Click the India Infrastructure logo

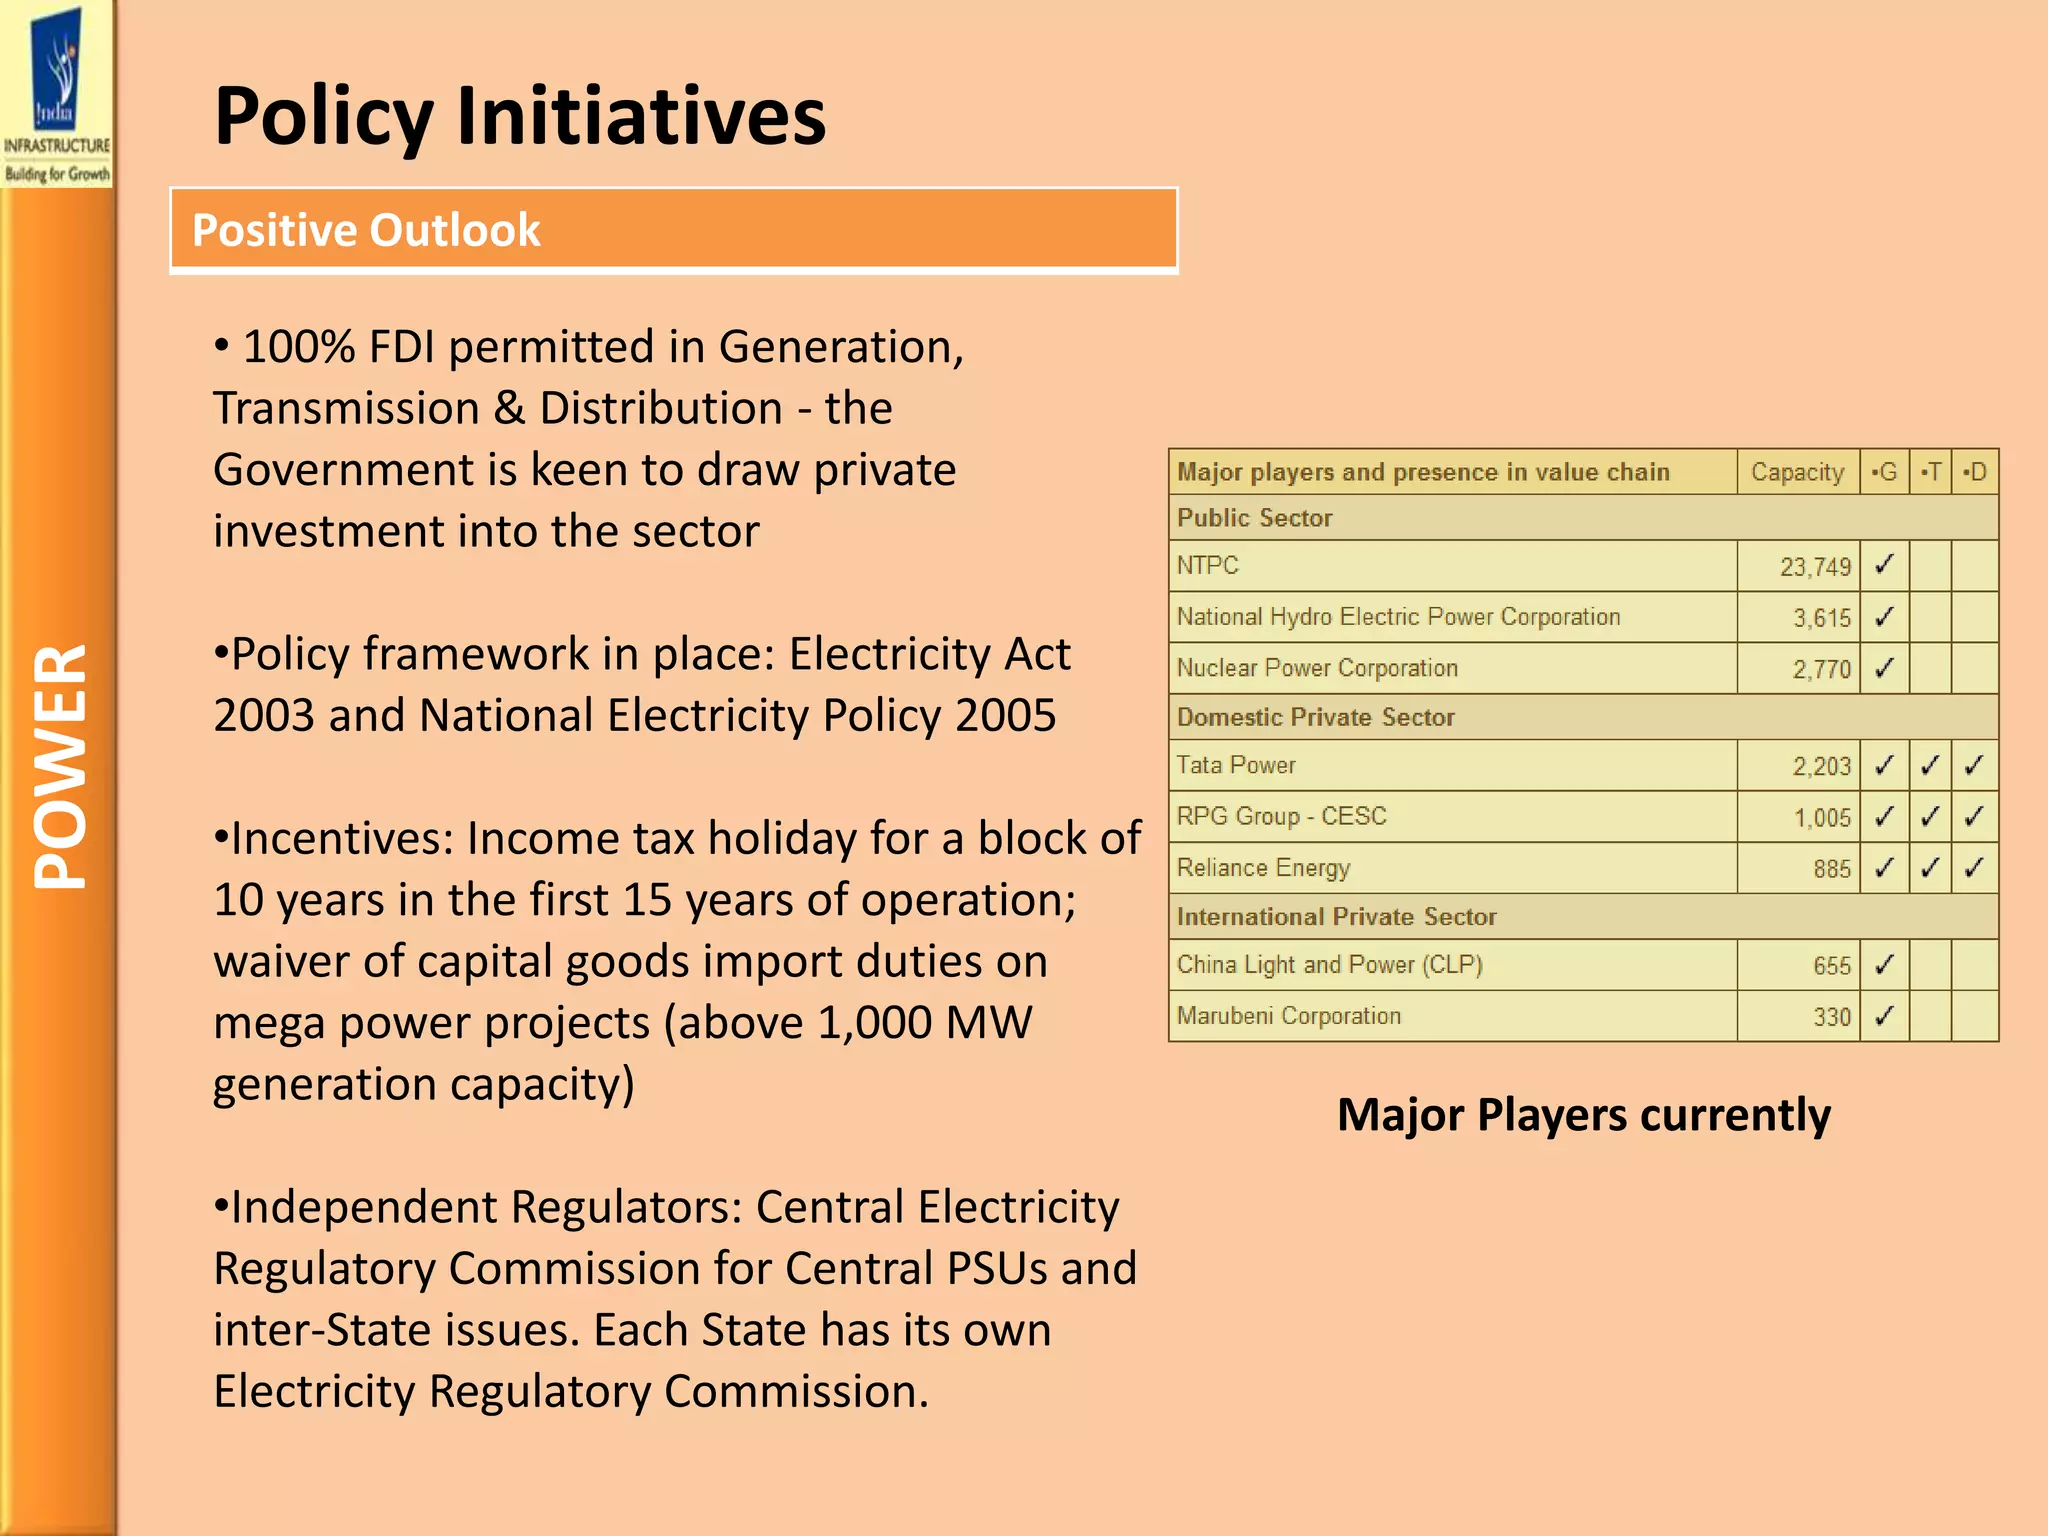tap(57, 94)
